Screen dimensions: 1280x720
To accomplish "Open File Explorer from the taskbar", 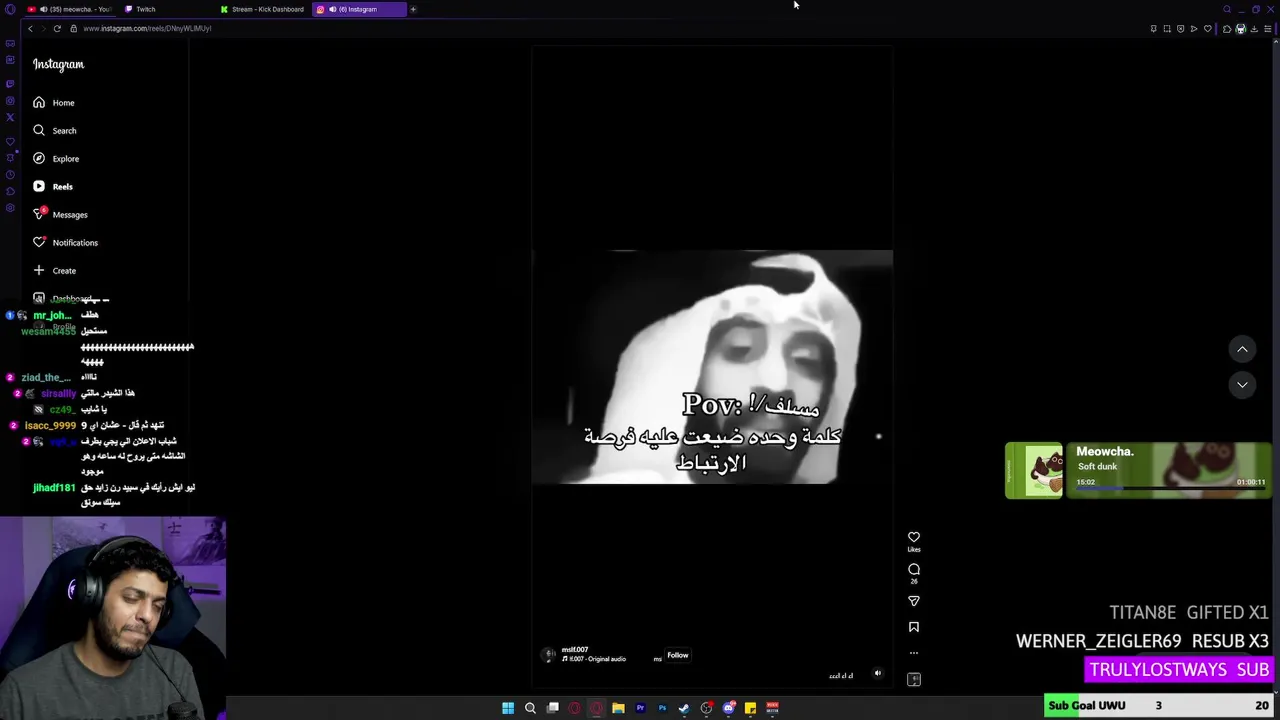I will pos(618,708).
